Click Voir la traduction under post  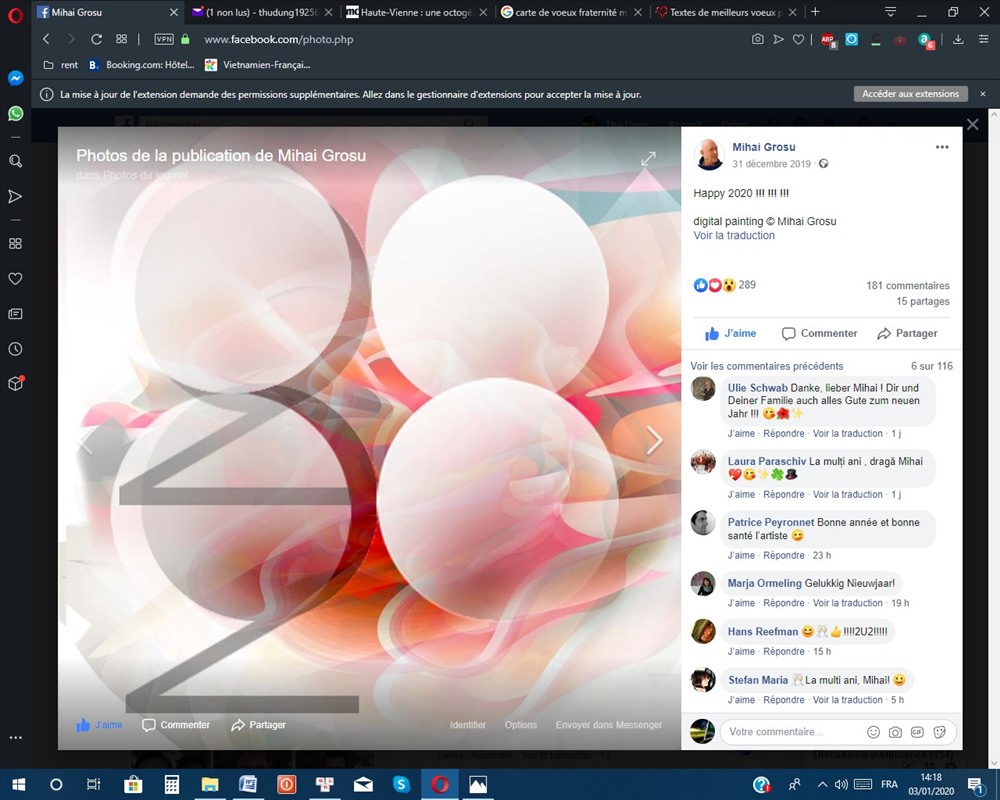pos(734,235)
